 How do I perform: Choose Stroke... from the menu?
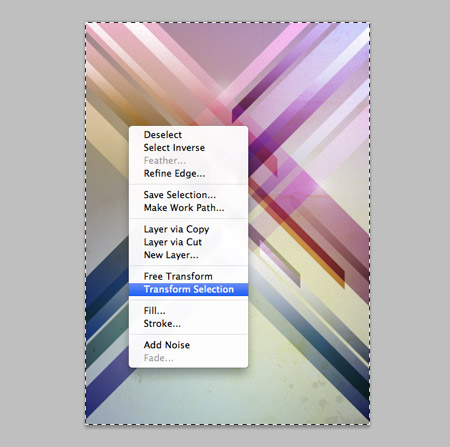[x=188, y=324]
